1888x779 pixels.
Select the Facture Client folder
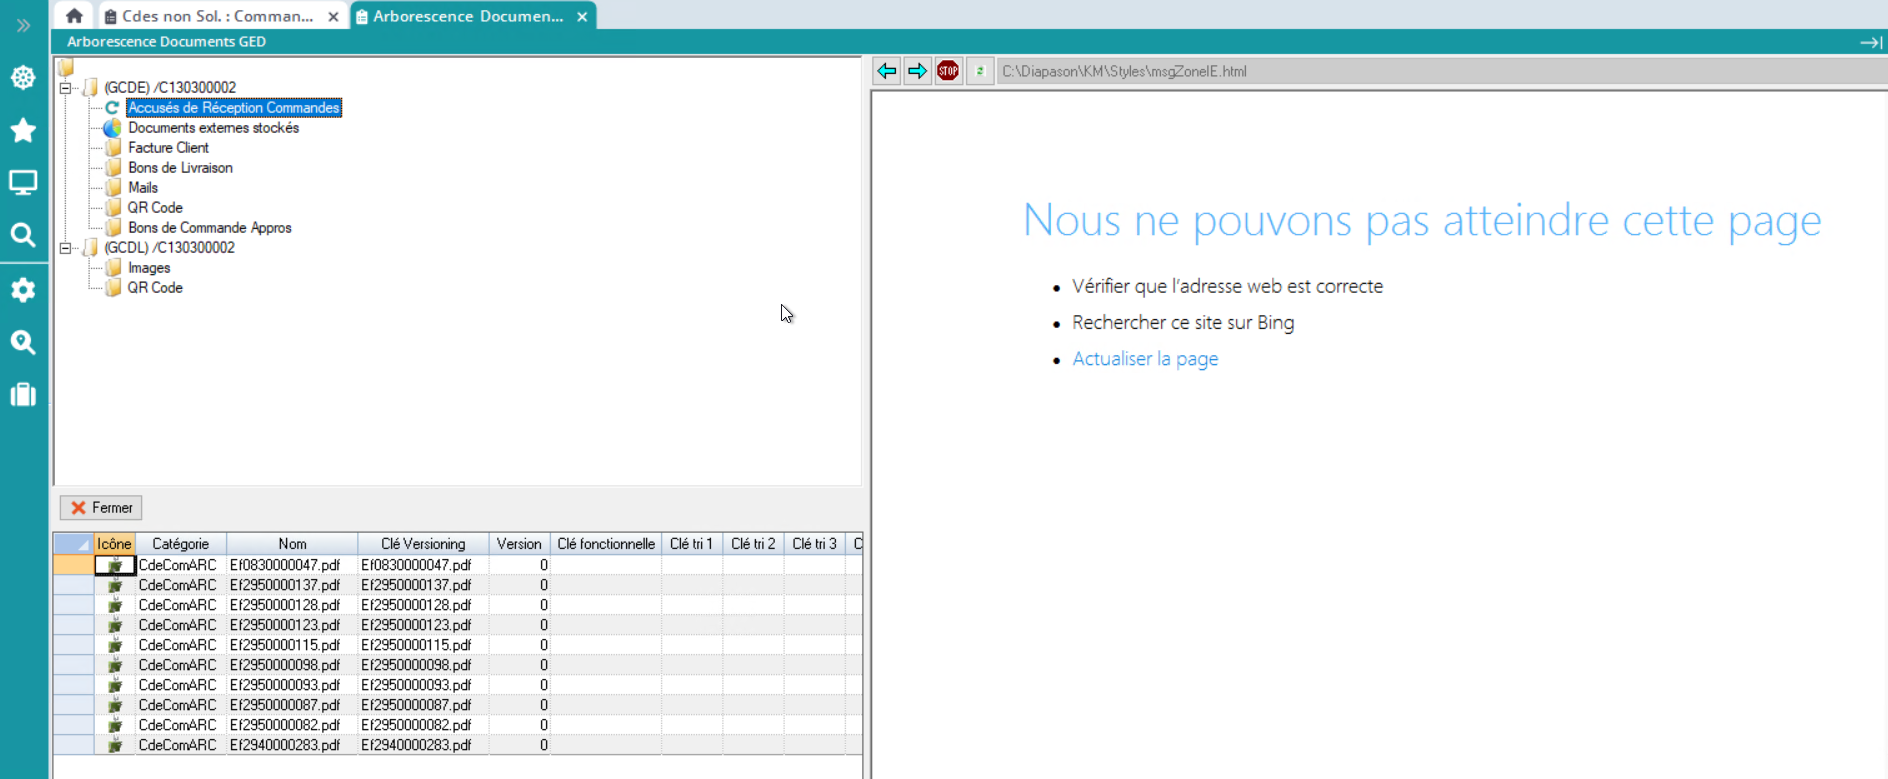168,148
